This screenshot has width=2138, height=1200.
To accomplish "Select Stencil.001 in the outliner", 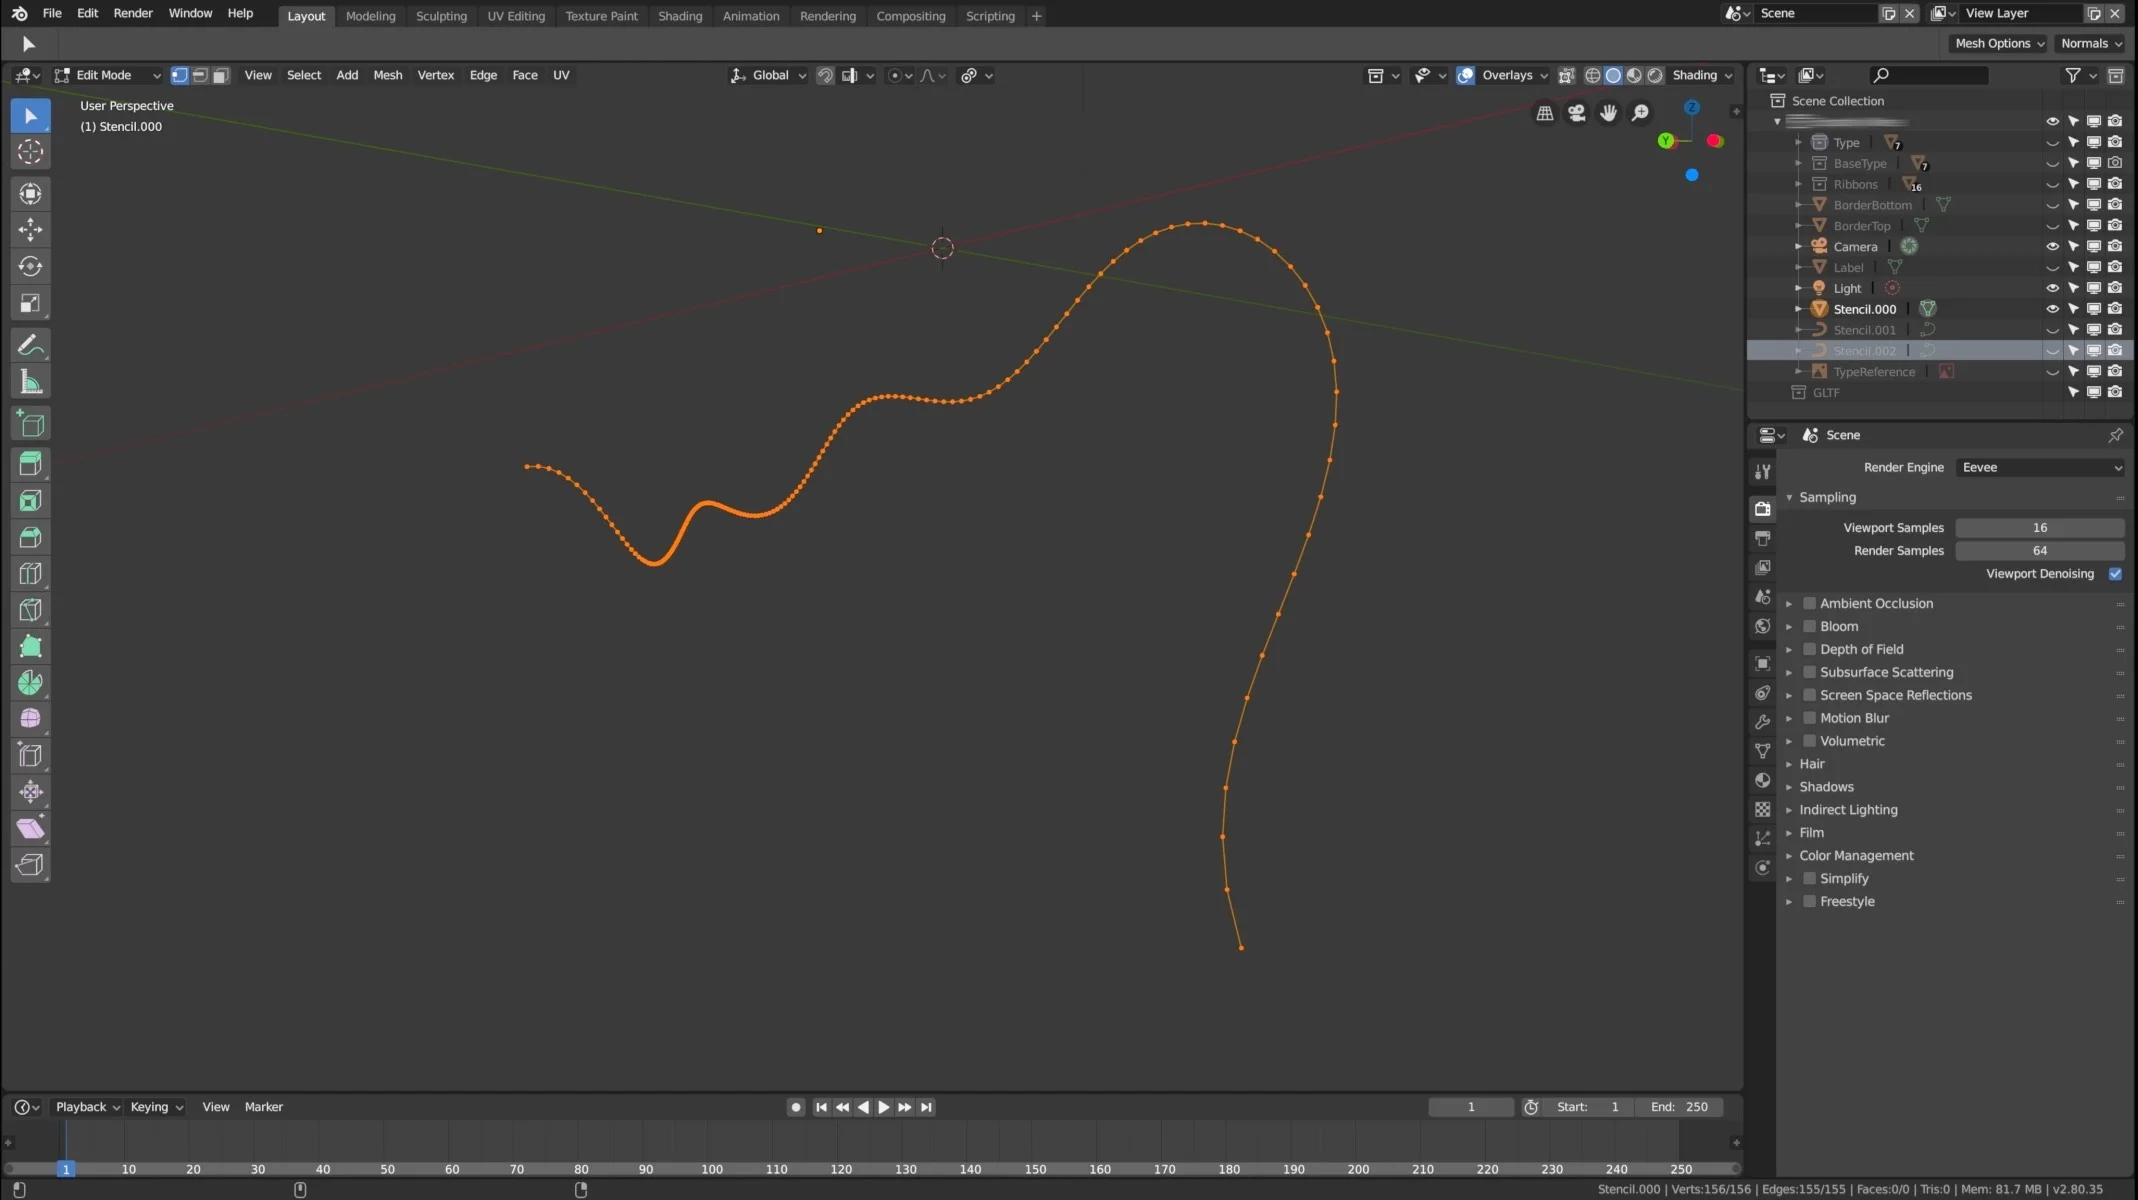I will click(x=1864, y=330).
